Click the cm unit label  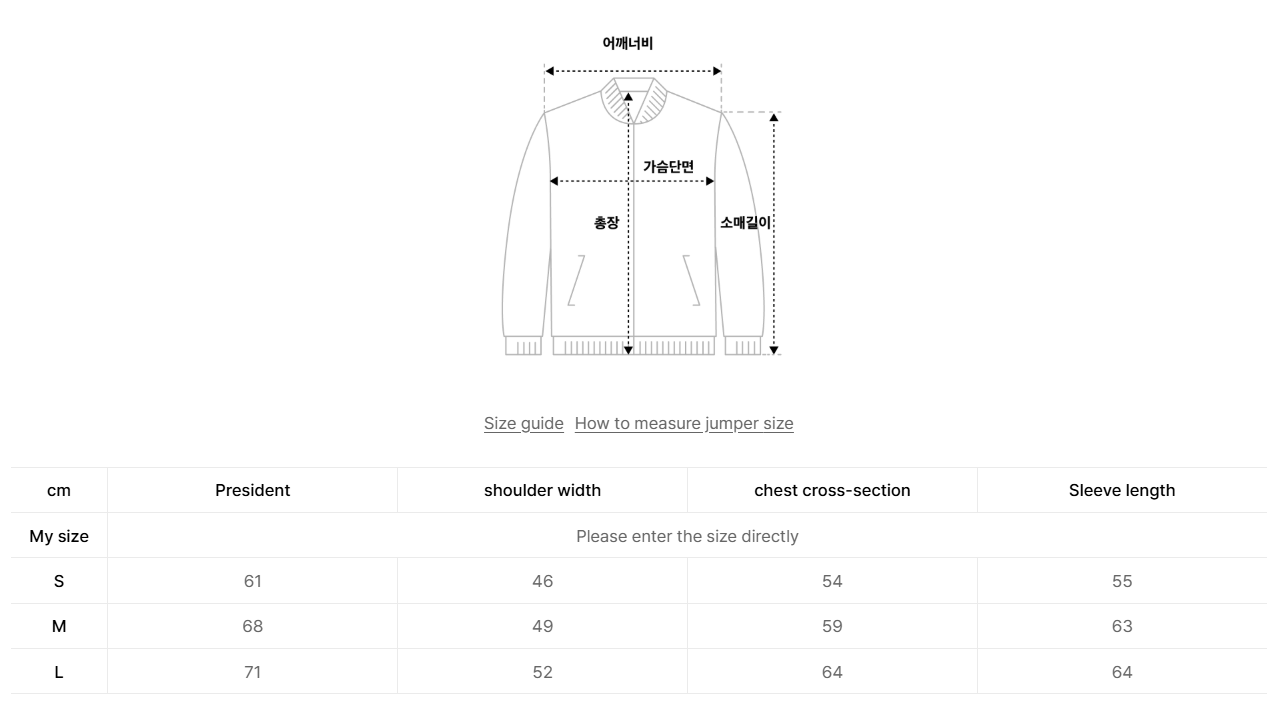[59, 490]
